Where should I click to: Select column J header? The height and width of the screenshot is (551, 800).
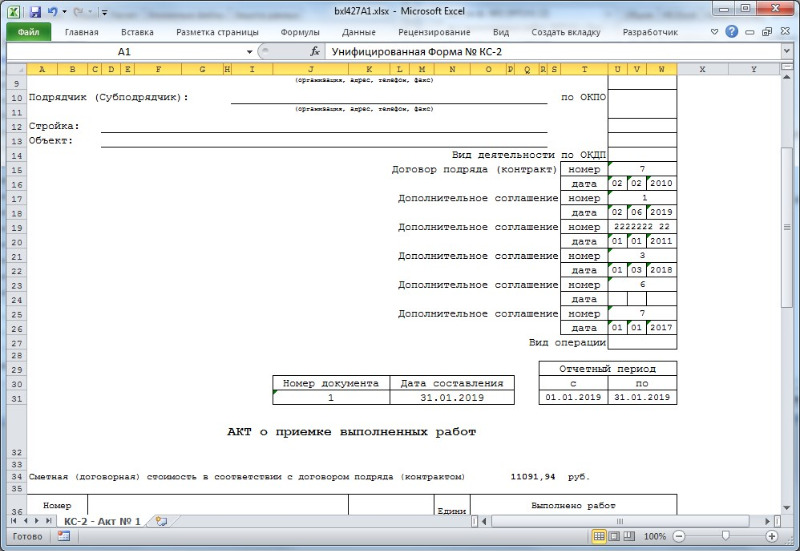click(311, 69)
